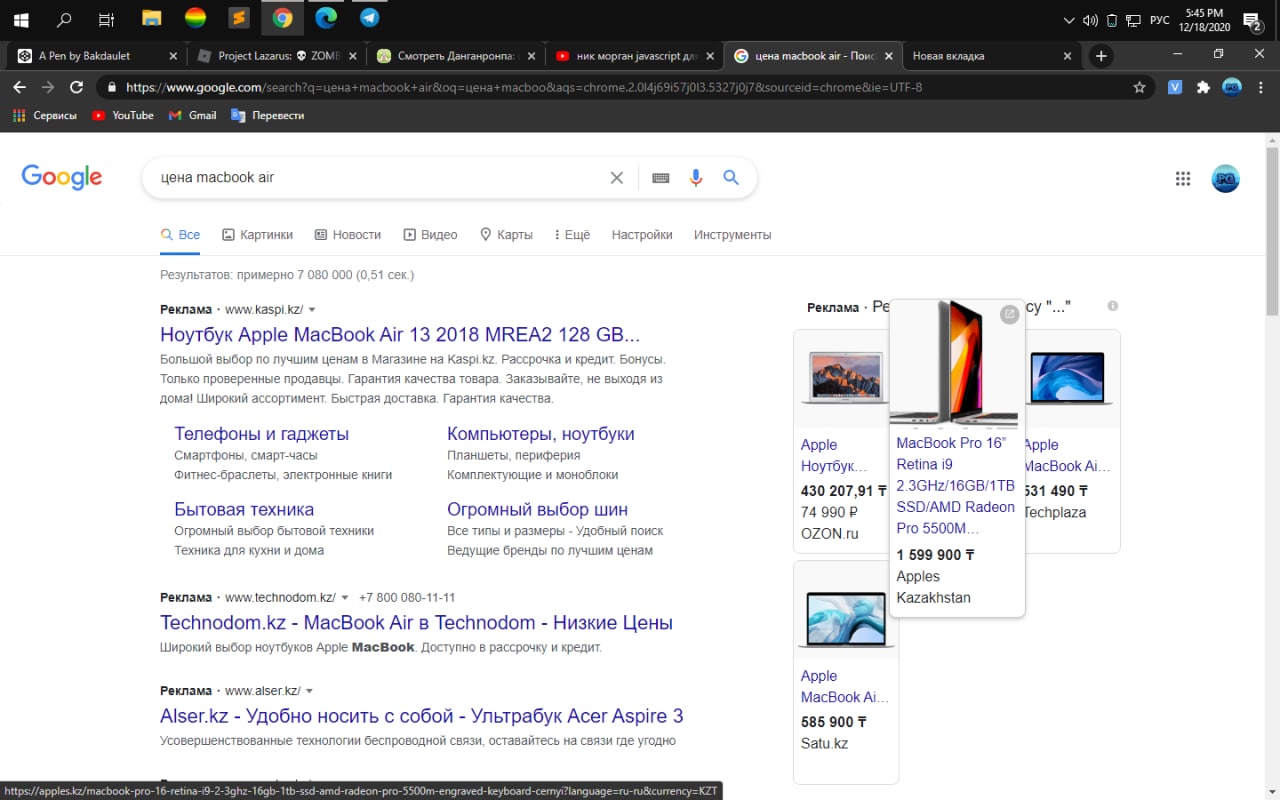
Task: Select Видео search category
Action: point(430,235)
